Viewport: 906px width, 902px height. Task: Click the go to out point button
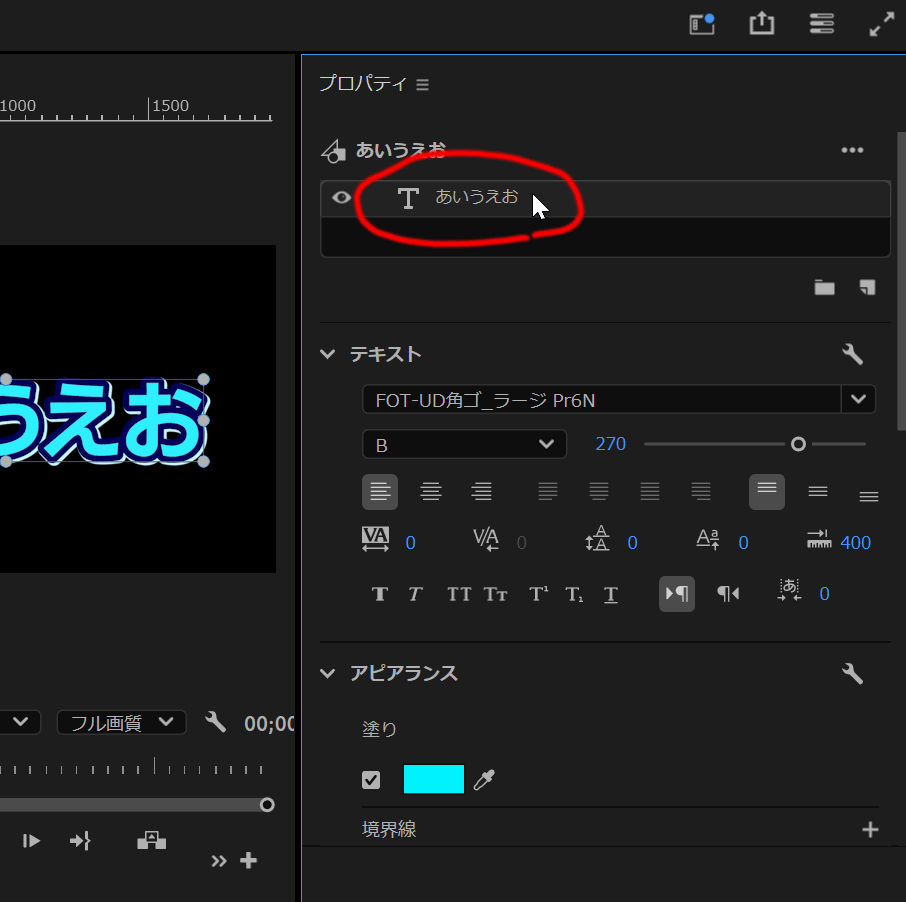(80, 841)
